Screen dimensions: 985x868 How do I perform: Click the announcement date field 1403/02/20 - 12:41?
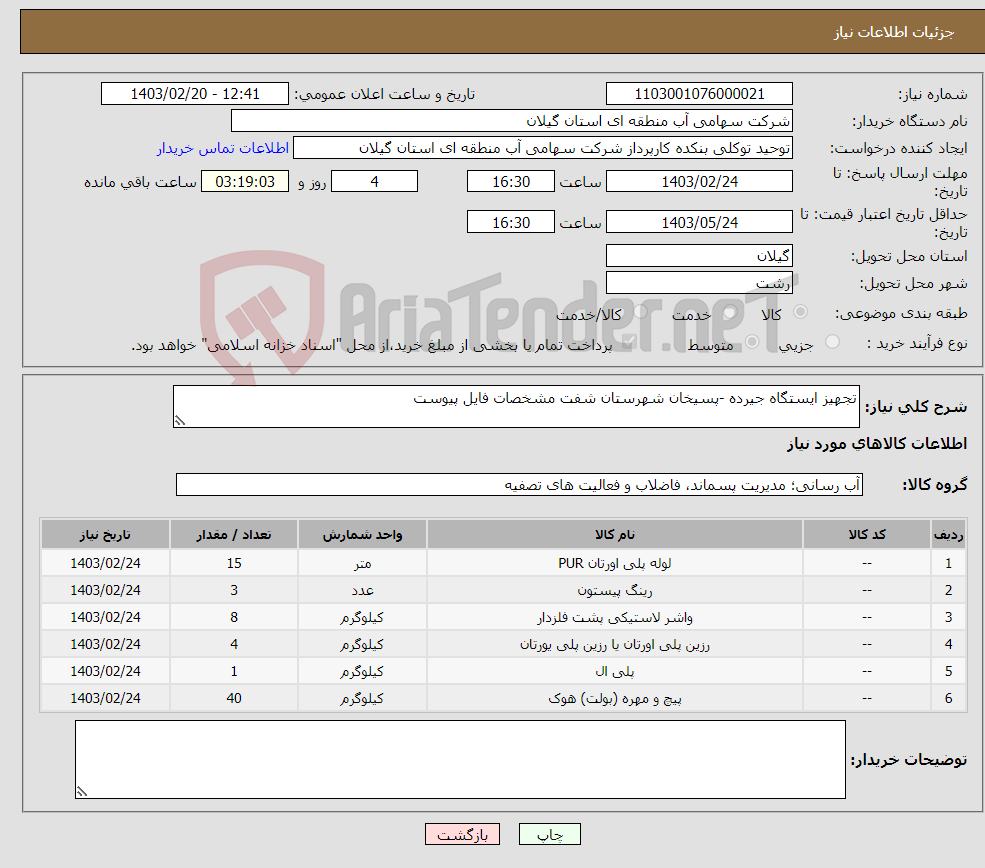pyautogui.click(x=195, y=94)
